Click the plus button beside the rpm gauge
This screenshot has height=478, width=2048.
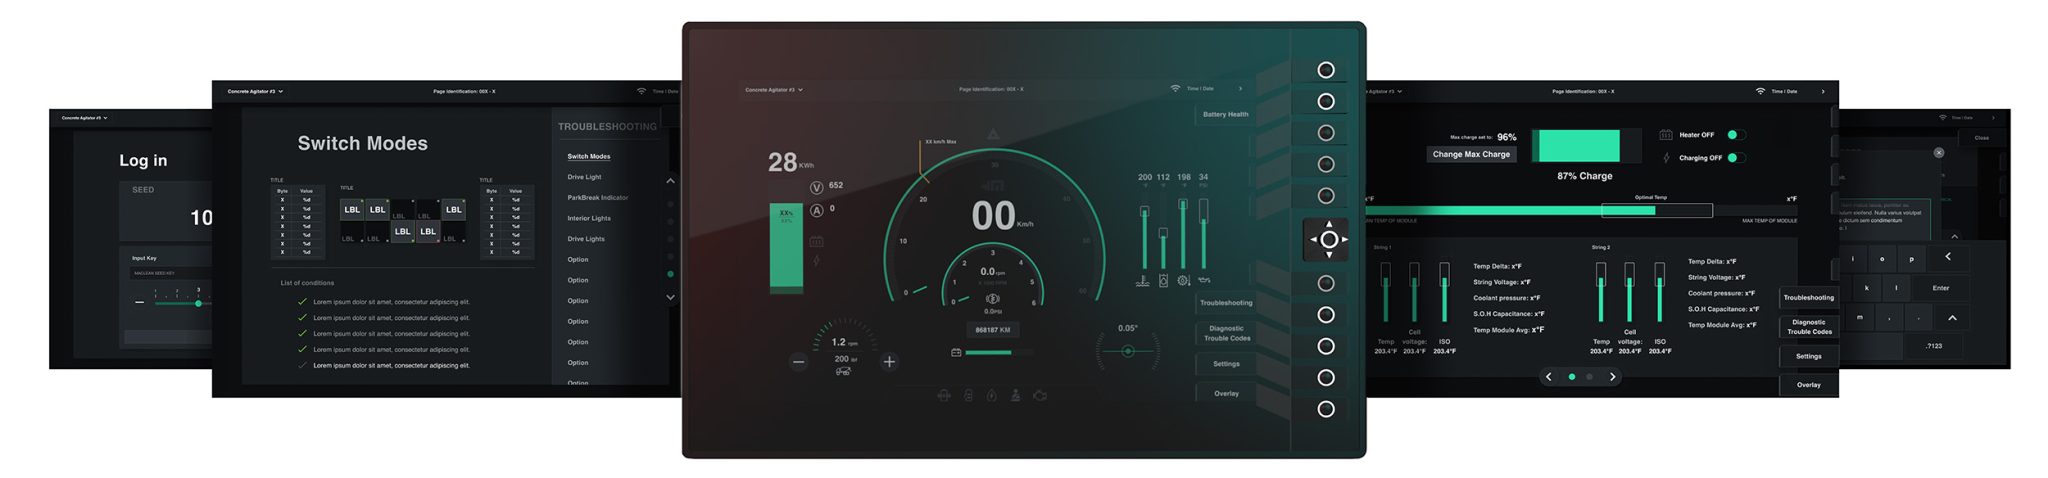[889, 362]
